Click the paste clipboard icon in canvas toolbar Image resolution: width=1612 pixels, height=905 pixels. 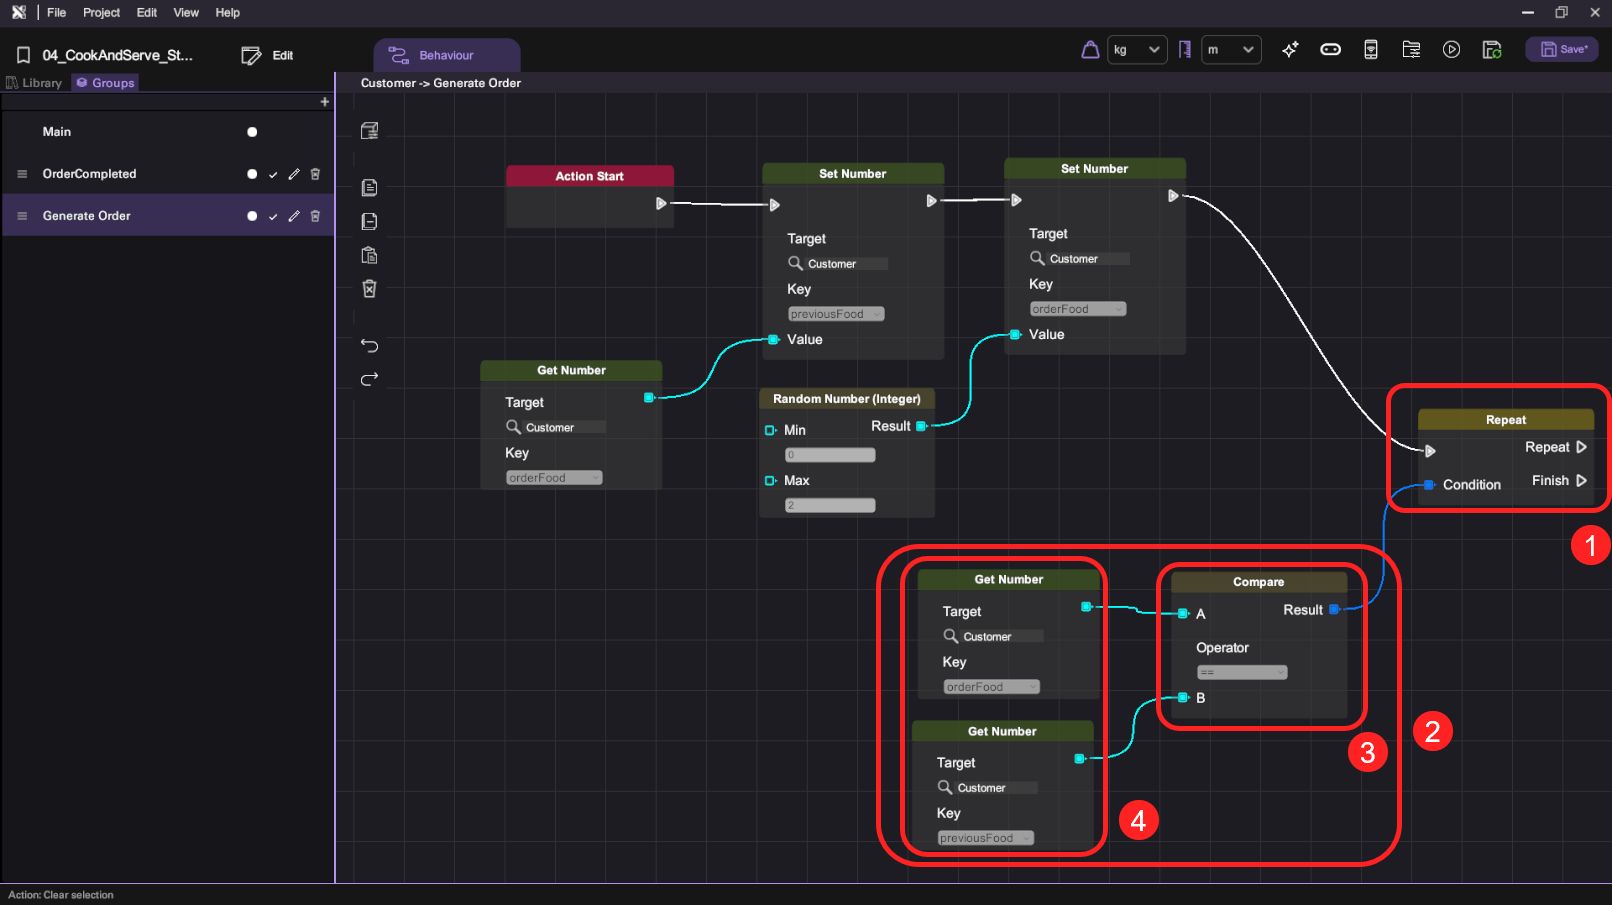pos(369,255)
